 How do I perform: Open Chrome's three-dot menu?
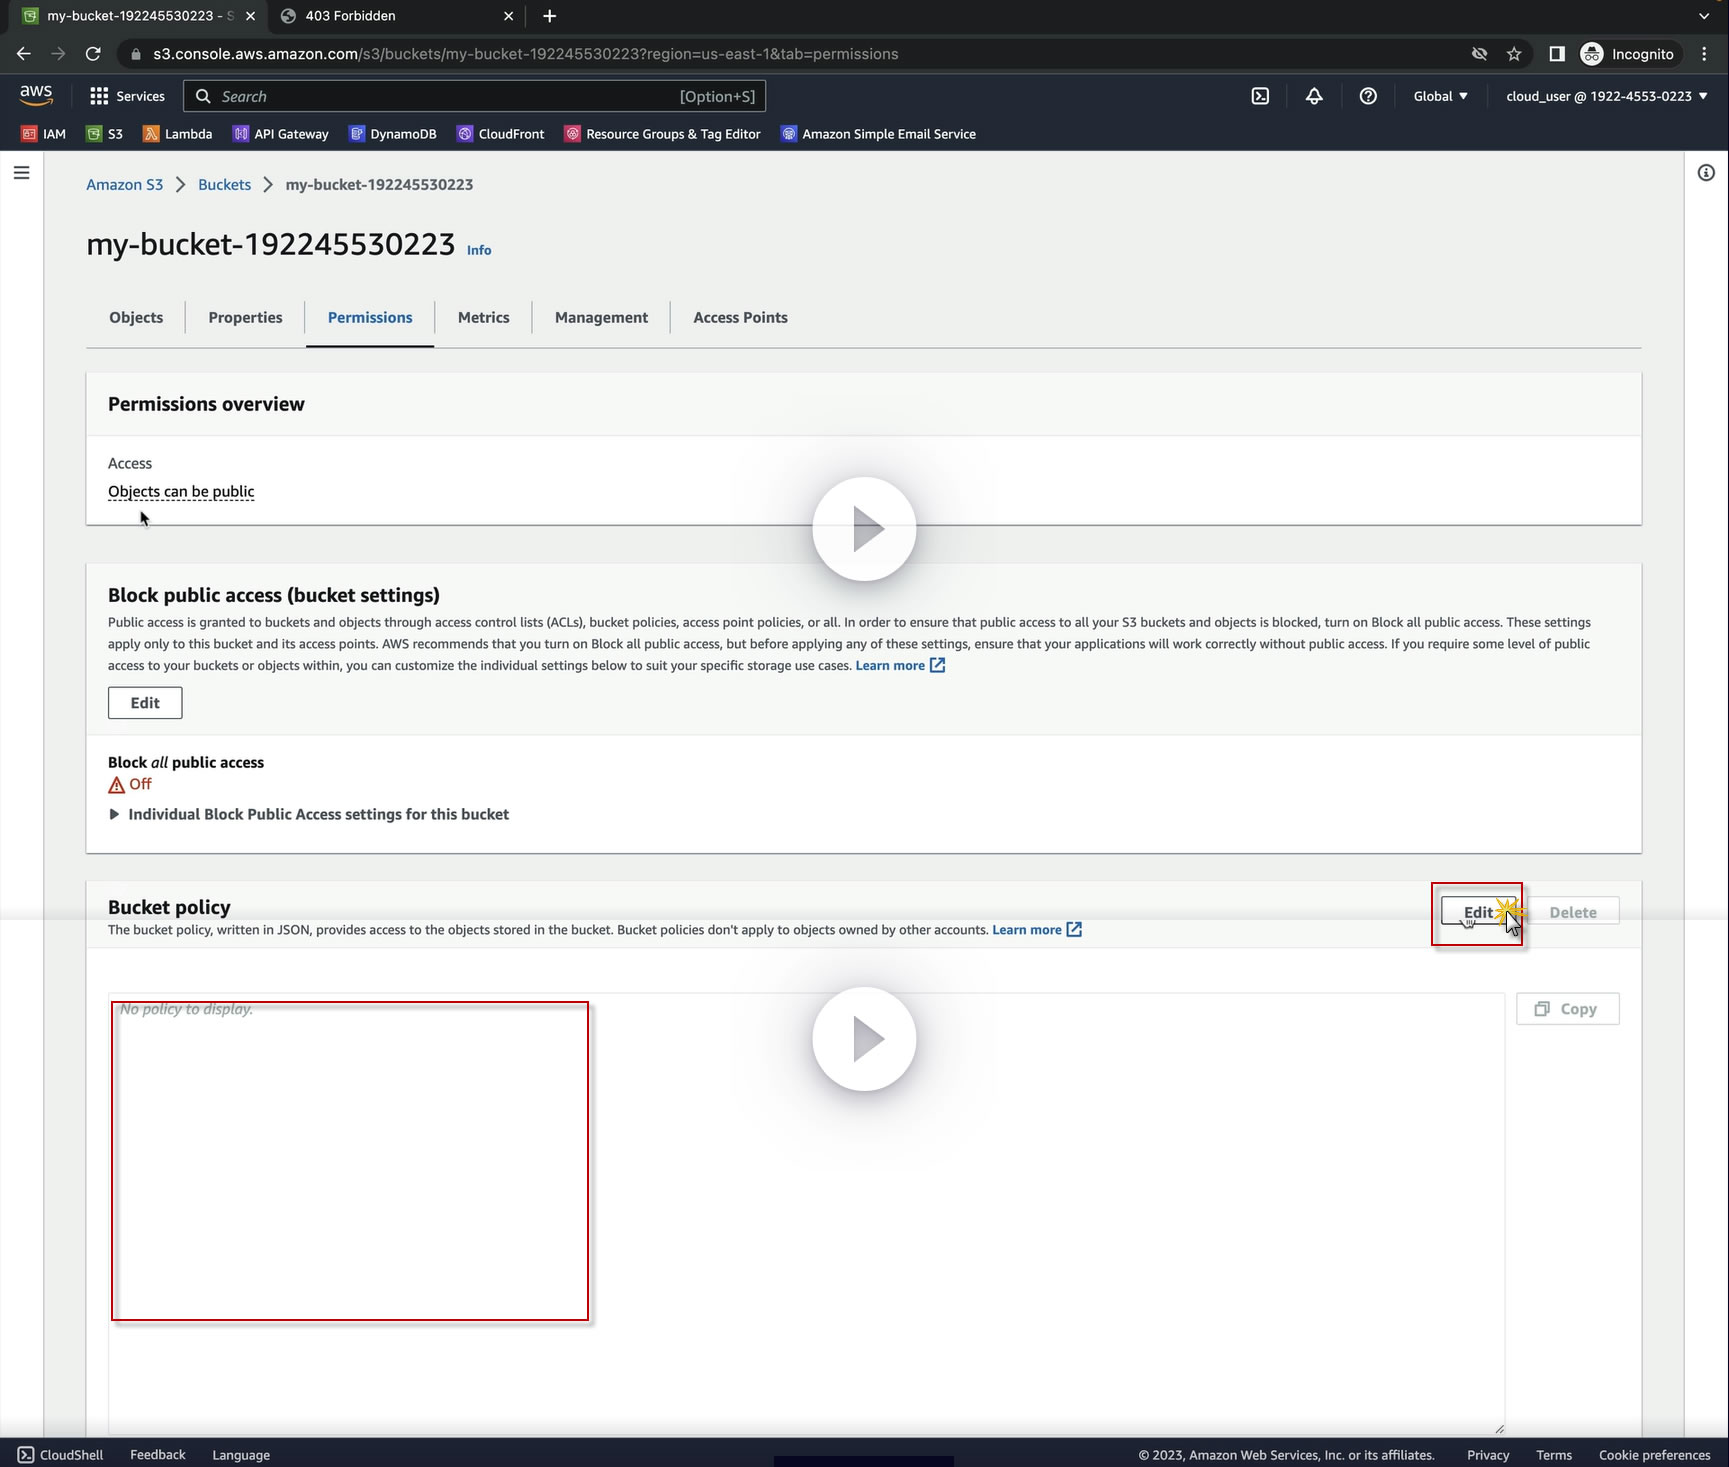1704,54
